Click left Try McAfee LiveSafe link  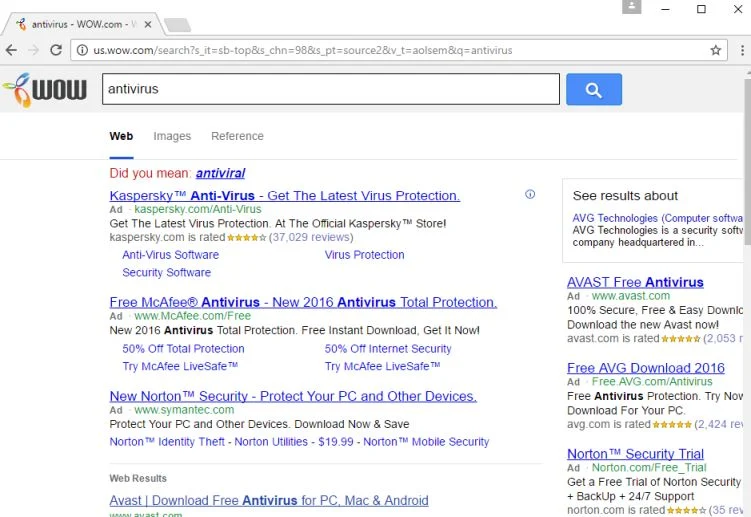click(180, 367)
